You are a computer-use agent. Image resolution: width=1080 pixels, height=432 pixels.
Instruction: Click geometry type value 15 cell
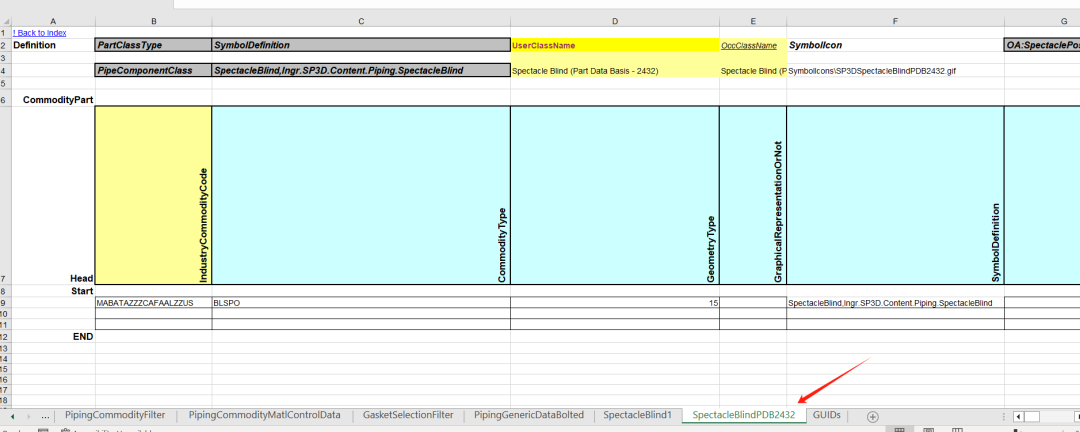point(614,302)
